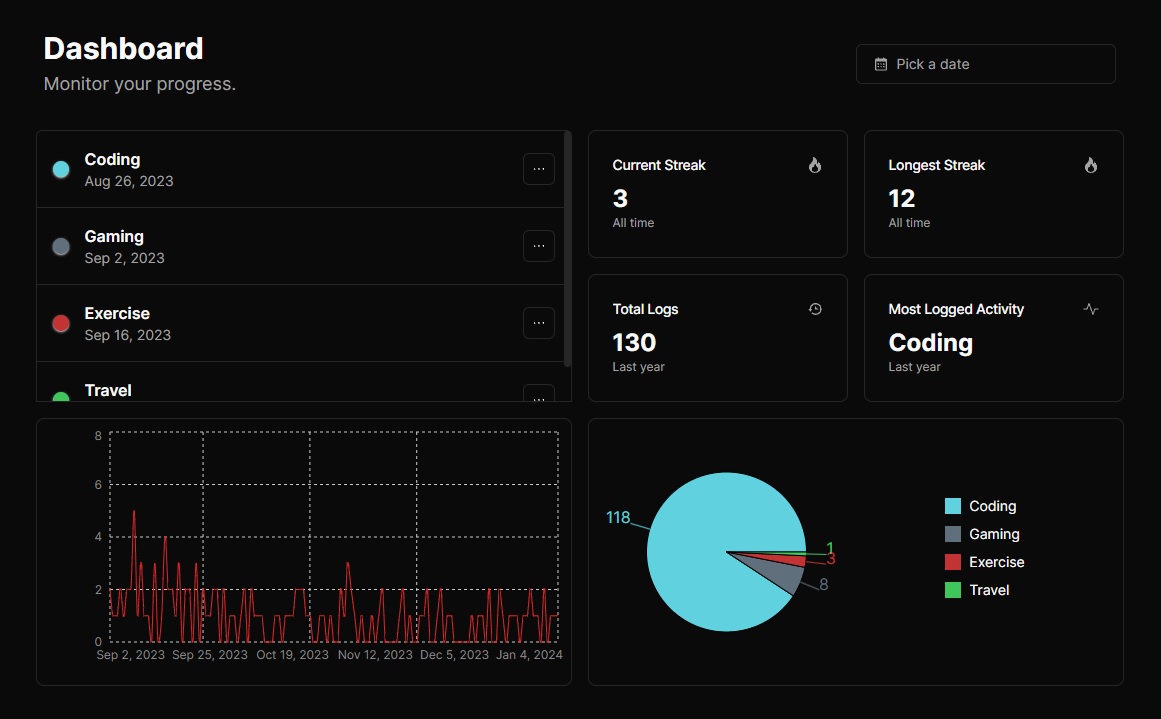Image resolution: width=1161 pixels, height=719 pixels.
Task: Select the Travel legend entry
Action: point(977,590)
